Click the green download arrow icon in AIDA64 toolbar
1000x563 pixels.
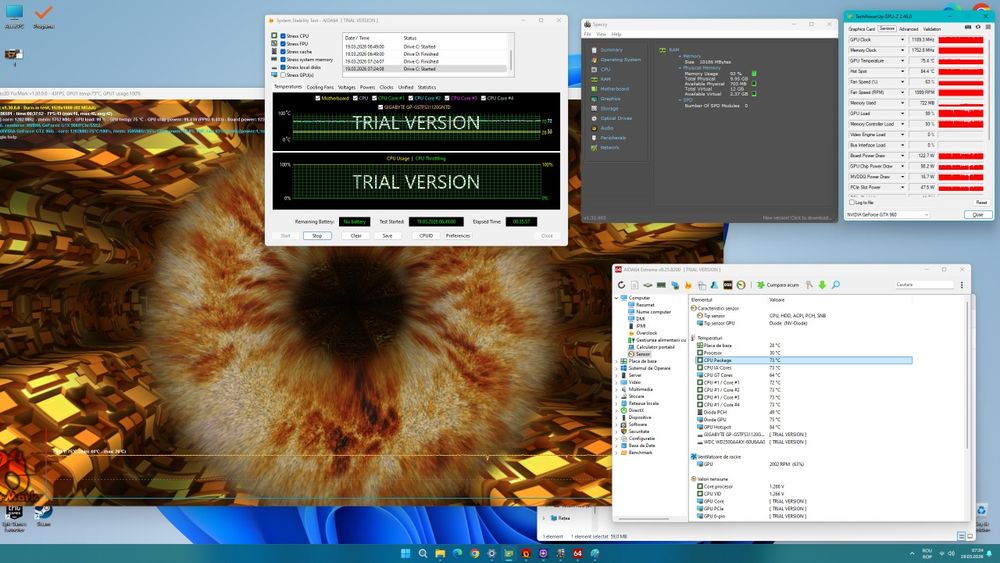coord(822,284)
